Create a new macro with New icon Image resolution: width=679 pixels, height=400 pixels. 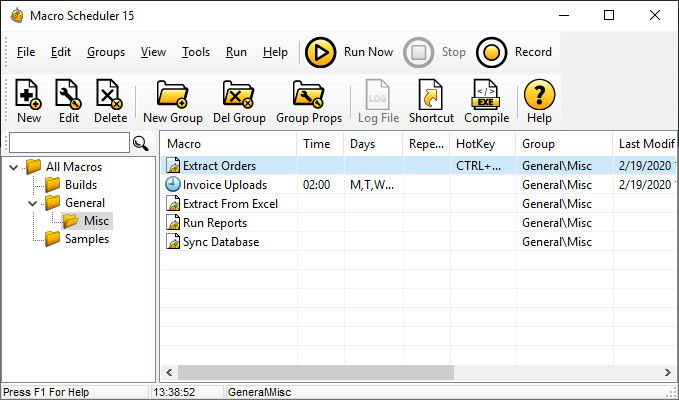(29, 95)
